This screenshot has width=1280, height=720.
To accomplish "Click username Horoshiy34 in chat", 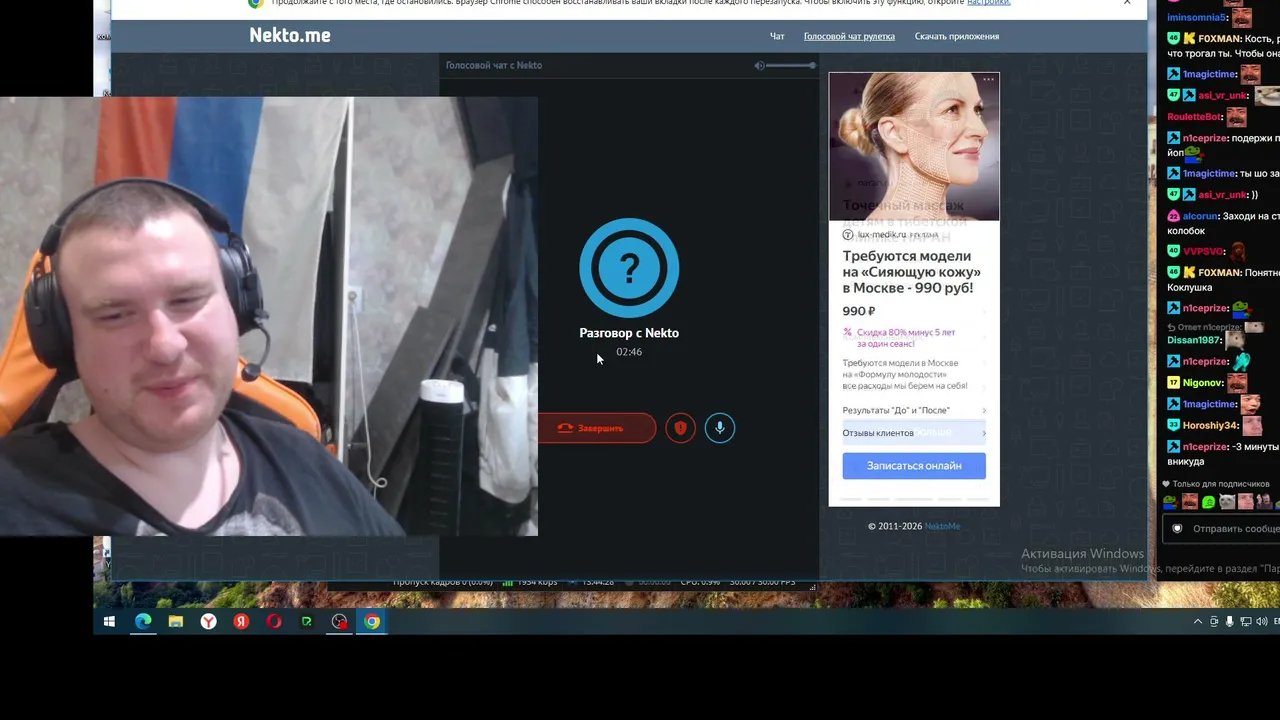I will (x=1210, y=426).
